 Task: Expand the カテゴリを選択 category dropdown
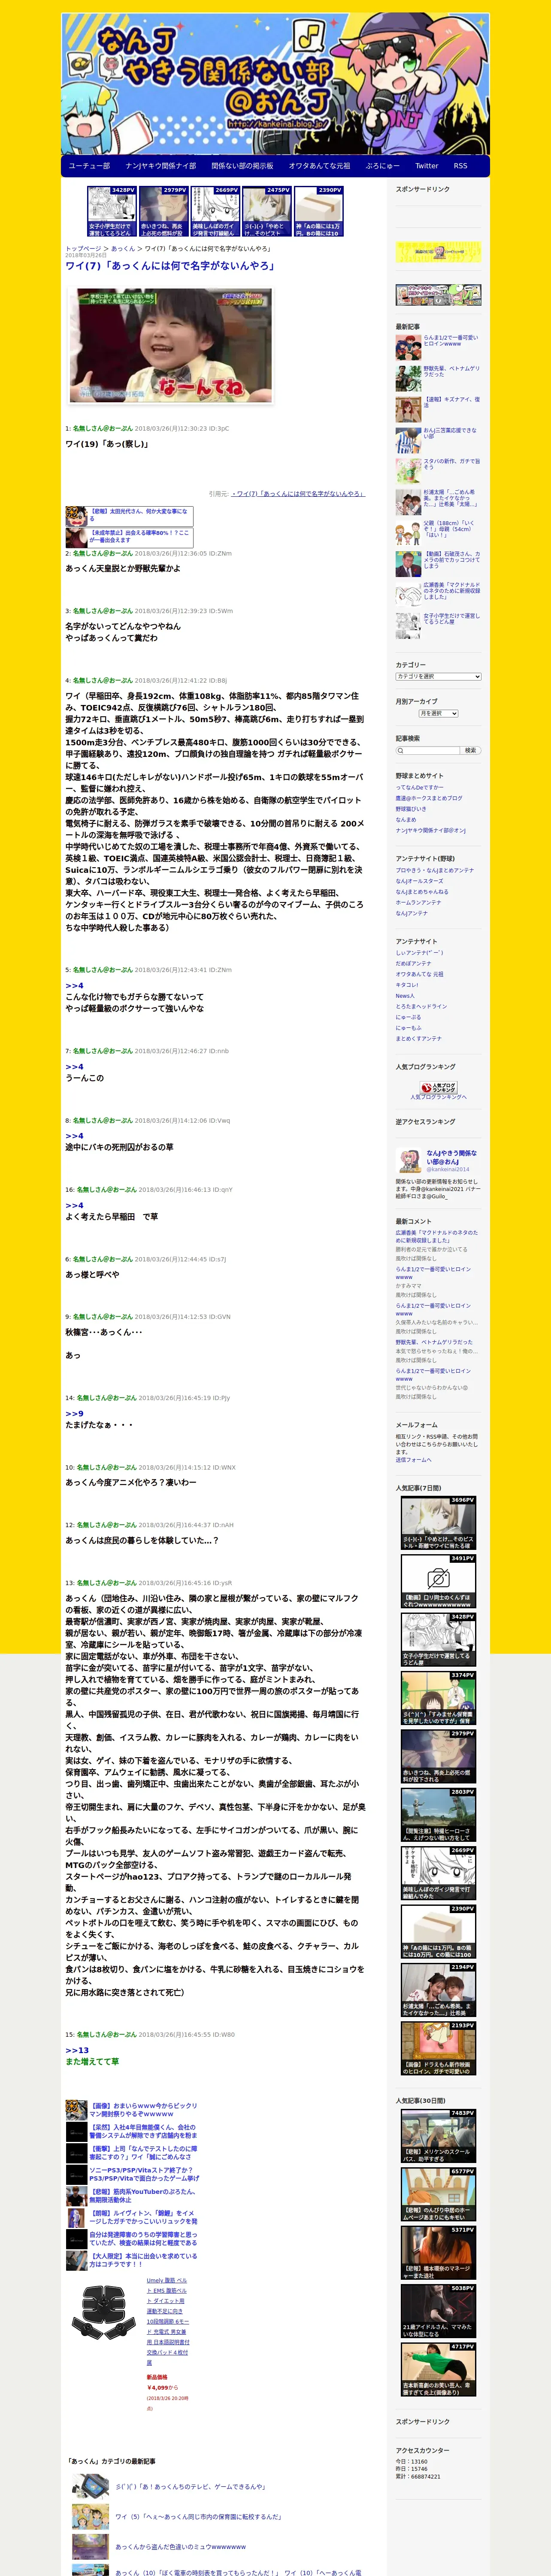(438, 677)
